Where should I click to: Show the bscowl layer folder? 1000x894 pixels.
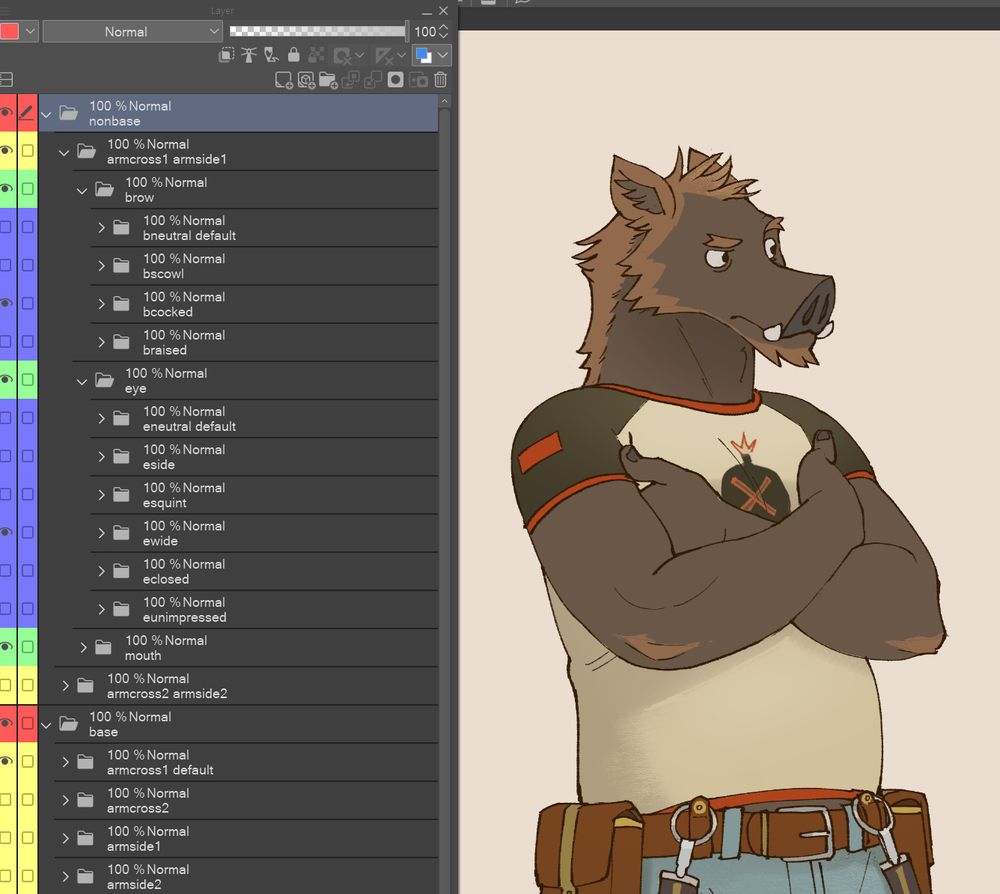[x=6, y=265]
